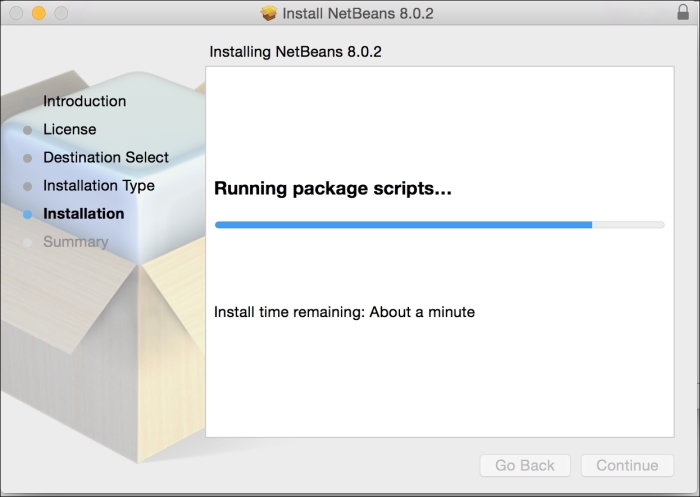Click the 'Install NetBeans 8.0.2' window title

point(358,13)
